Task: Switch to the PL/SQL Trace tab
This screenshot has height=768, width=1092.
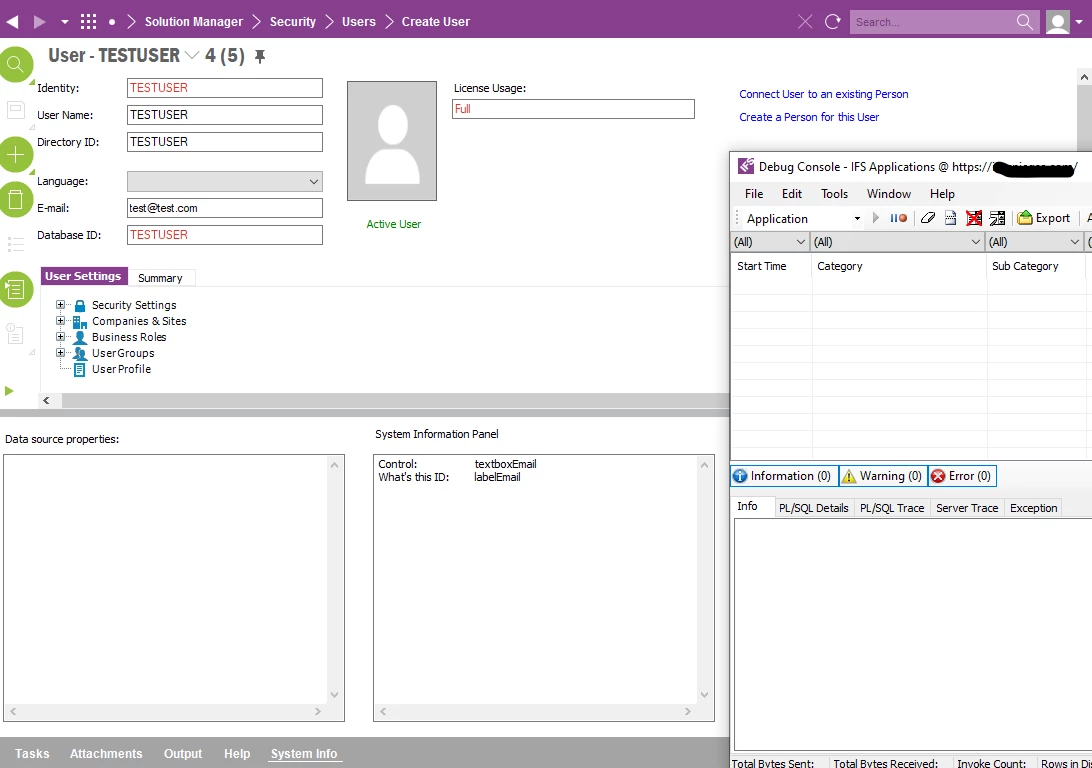Action: (x=892, y=508)
